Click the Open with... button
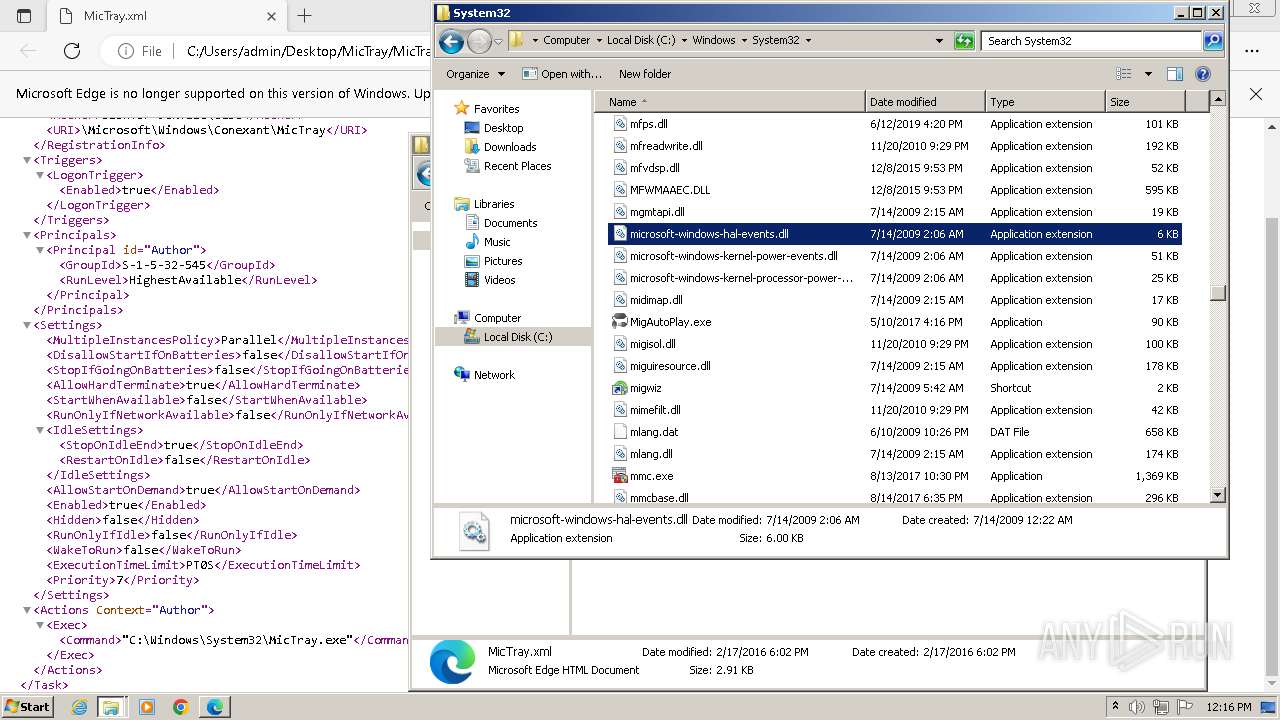This screenshot has width=1280, height=720. pos(563,74)
